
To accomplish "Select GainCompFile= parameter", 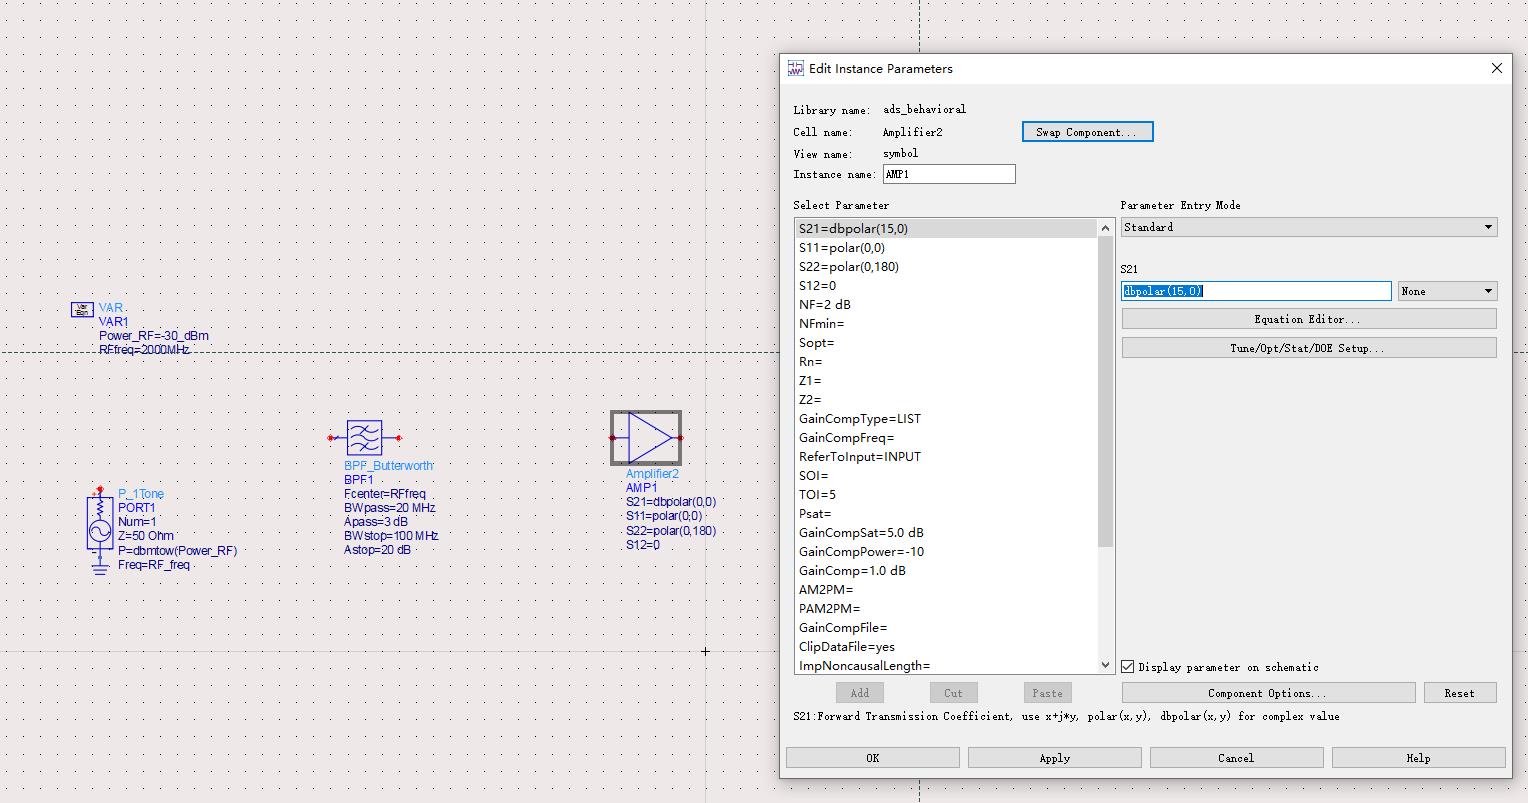I will [x=946, y=628].
